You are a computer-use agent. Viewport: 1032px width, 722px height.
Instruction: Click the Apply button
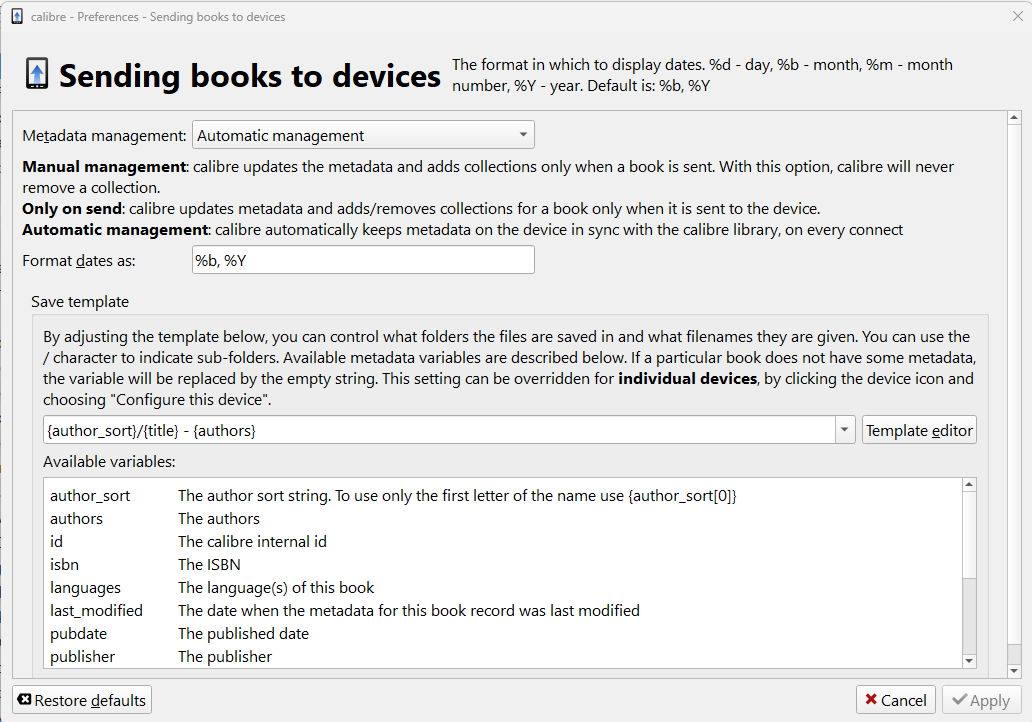(981, 700)
